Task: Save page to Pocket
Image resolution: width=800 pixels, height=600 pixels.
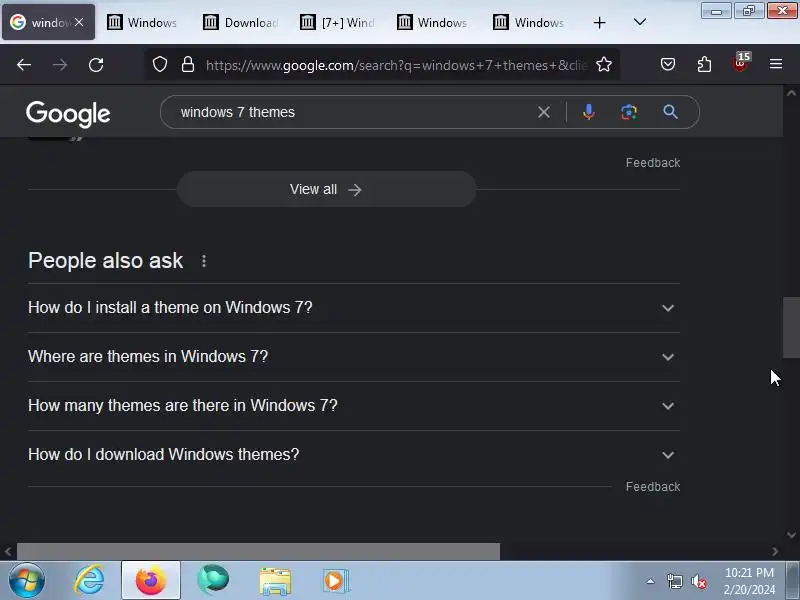Action: [x=668, y=65]
